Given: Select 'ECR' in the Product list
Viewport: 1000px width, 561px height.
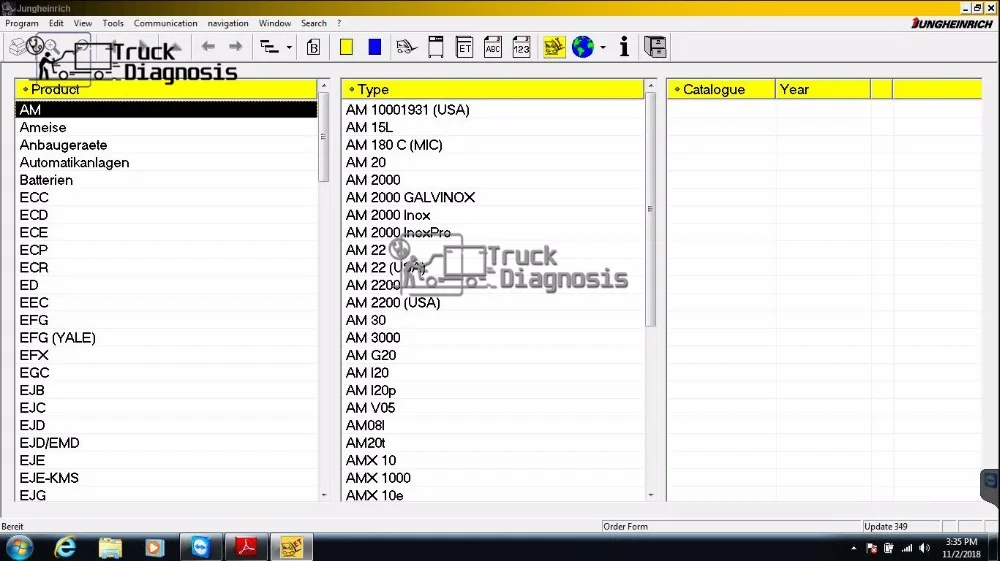Looking at the screenshot, I should (x=166, y=268).
